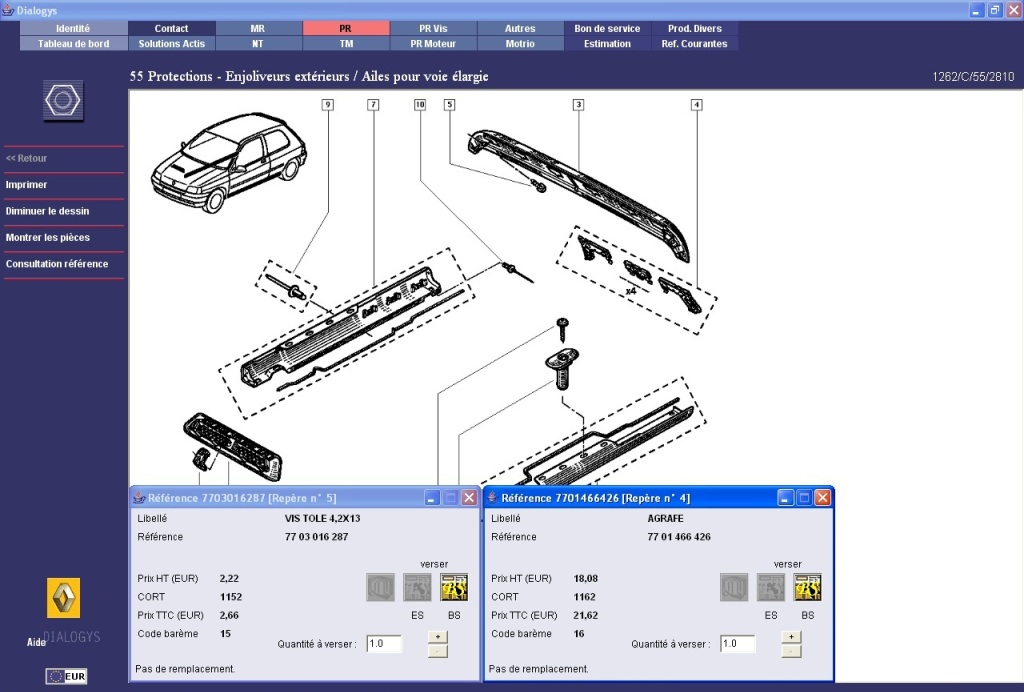Click the EUR currency flag icon
The width and height of the screenshot is (1024, 692).
[x=66, y=676]
